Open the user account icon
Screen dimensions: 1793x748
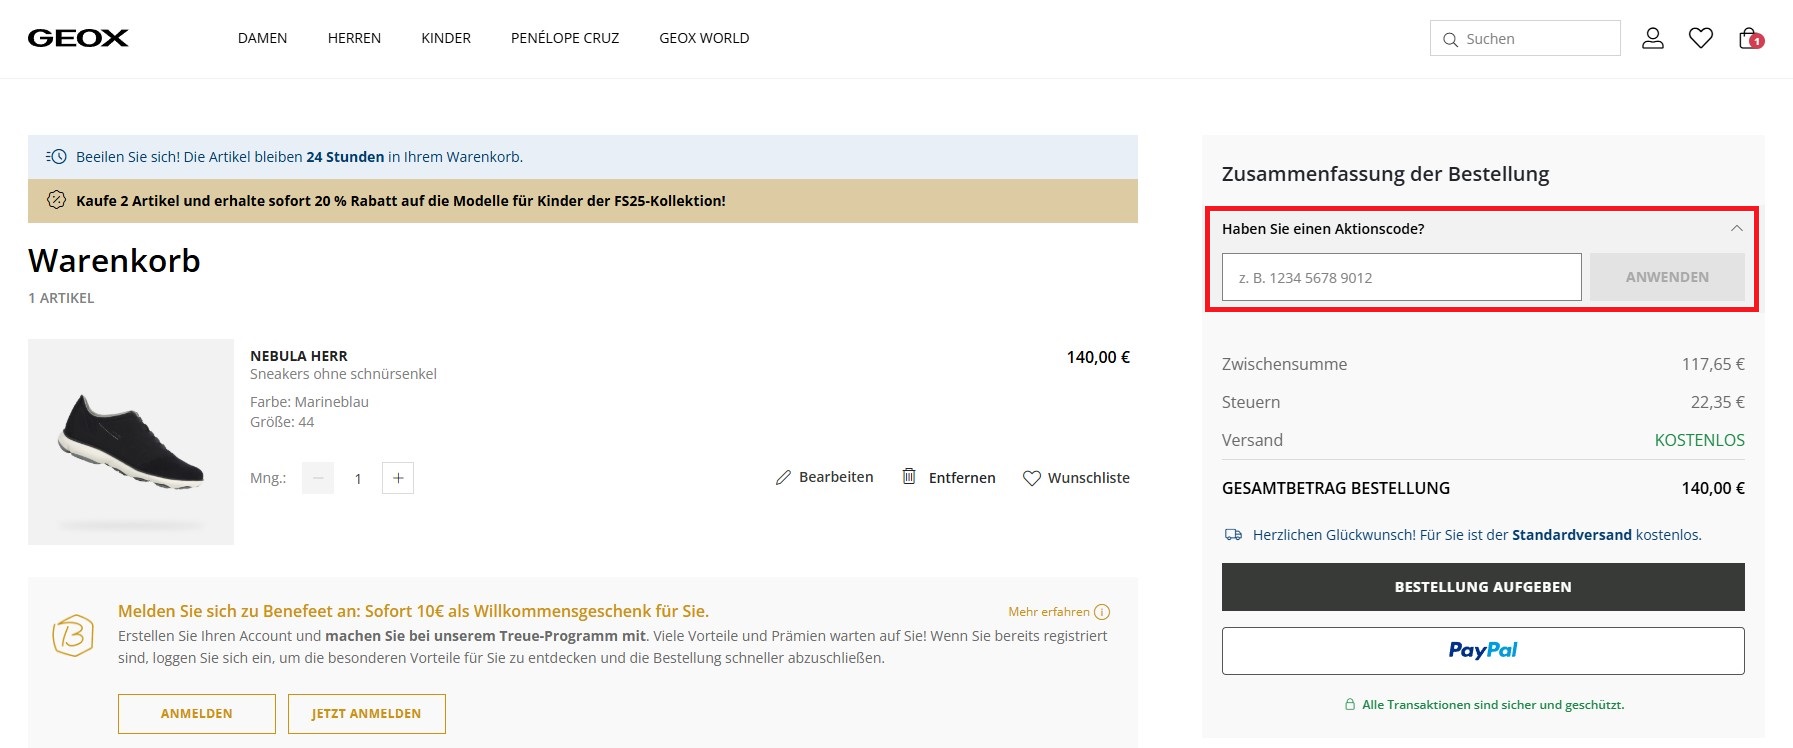coord(1653,38)
